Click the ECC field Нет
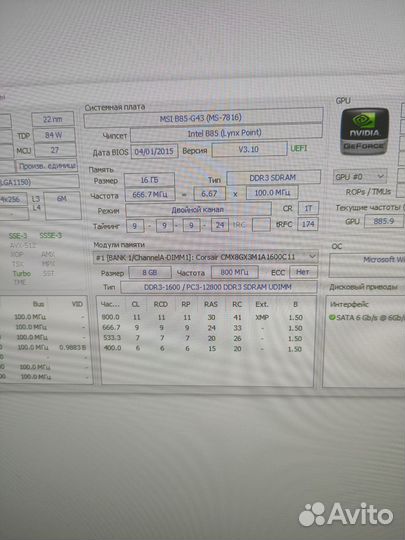Screen dimensions: 405x540 click(303, 272)
